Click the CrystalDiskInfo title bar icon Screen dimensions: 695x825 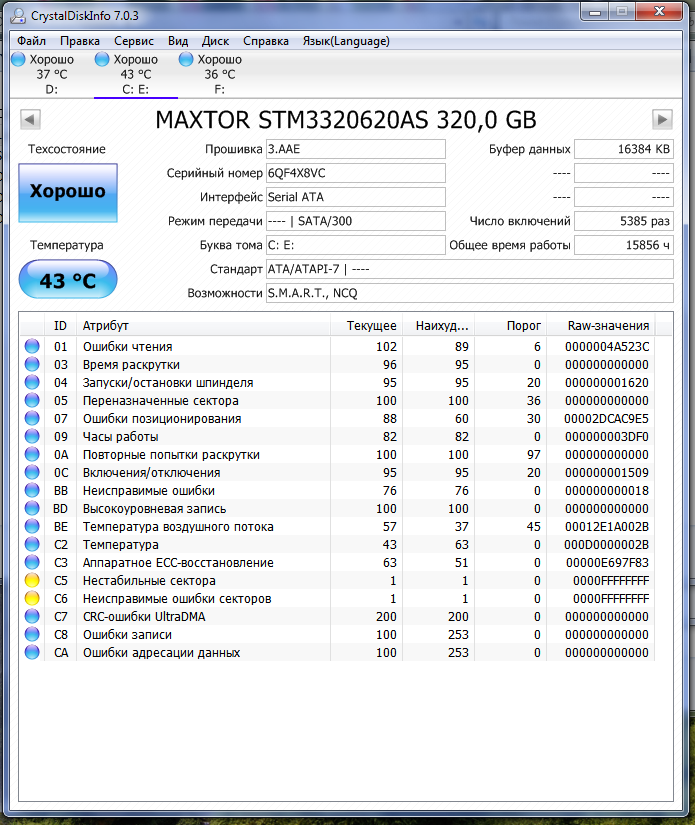pos(18,16)
